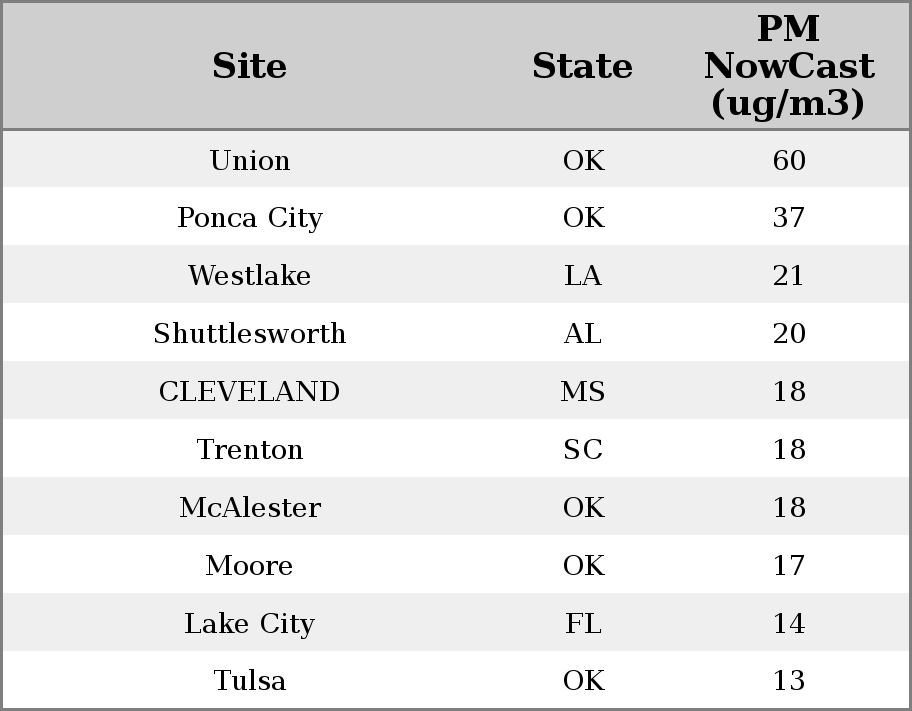Click the FL state cell

583,623
